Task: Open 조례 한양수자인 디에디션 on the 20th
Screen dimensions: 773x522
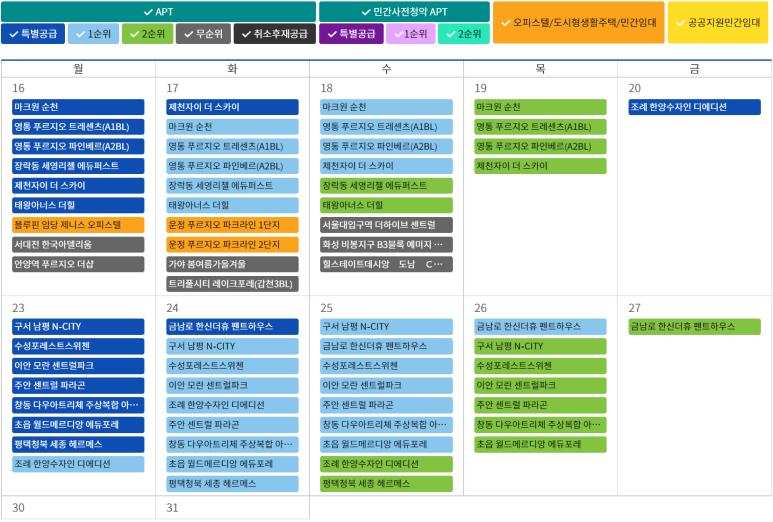Action: tap(695, 107)
